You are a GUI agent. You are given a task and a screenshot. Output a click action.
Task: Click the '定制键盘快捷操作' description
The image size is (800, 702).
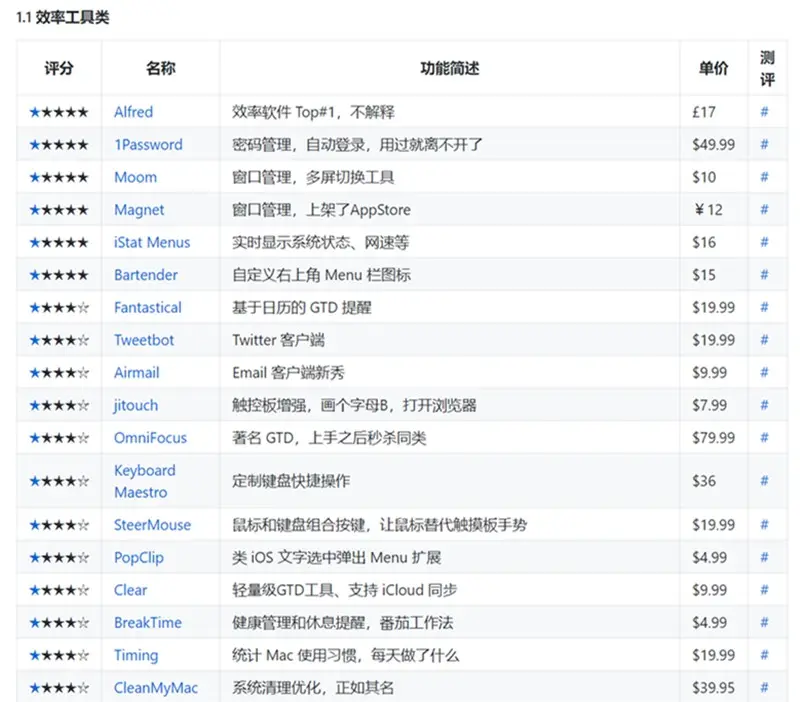pyautogui.click(x=291, y=481)
